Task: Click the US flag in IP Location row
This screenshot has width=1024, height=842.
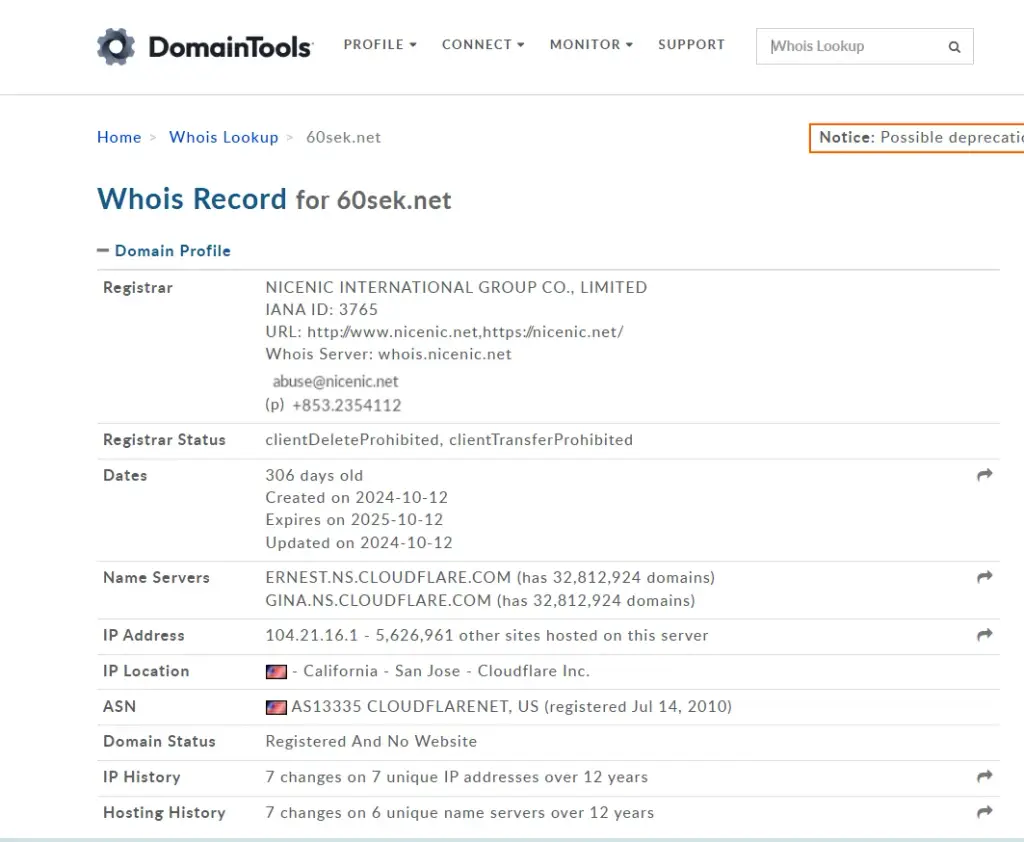Action: coord(276,672)
